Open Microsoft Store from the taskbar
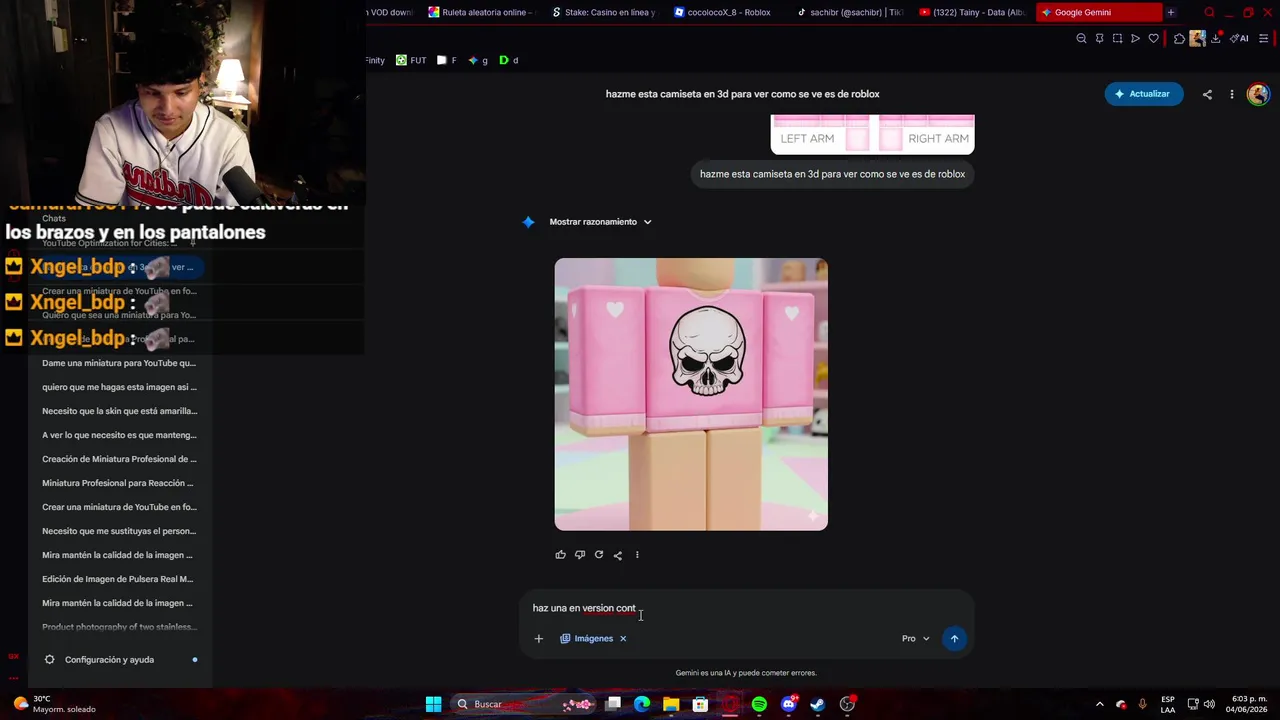 700,704
